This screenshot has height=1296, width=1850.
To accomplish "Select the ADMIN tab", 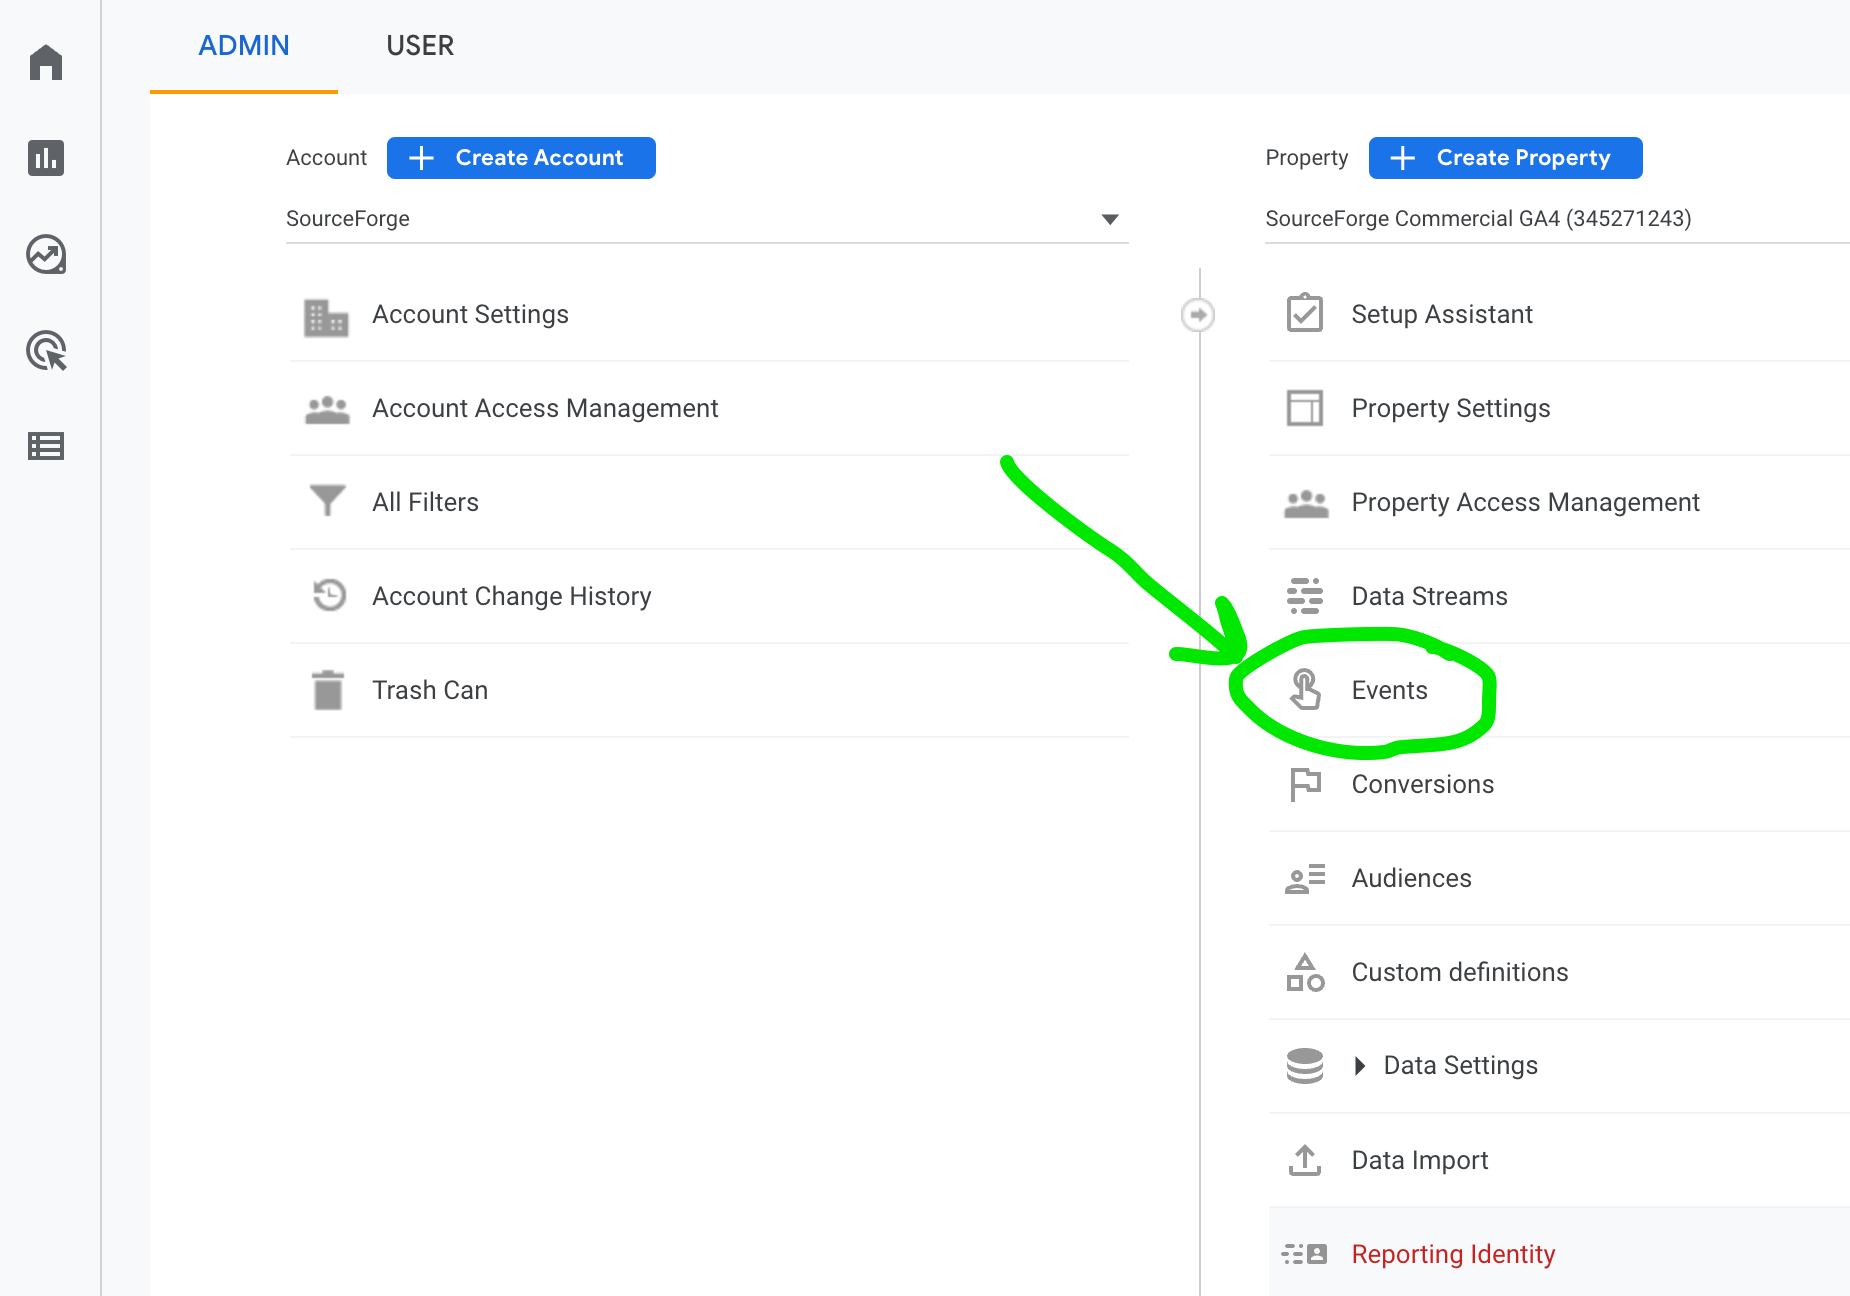I will pos(243,45).
